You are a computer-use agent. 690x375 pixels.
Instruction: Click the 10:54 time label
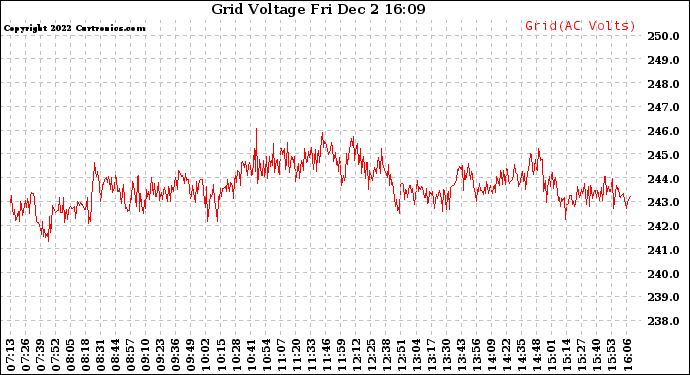[x=265, y=355]
